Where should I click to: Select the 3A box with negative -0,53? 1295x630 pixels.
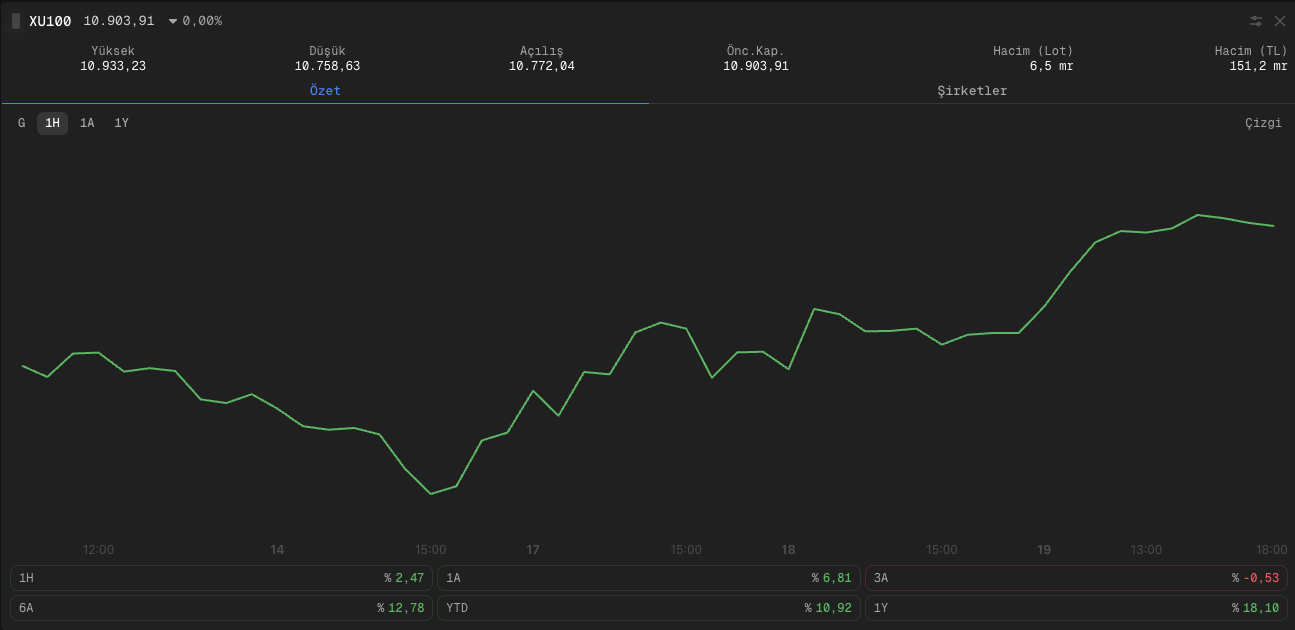pyautogui.click(x=1076, y=578)
